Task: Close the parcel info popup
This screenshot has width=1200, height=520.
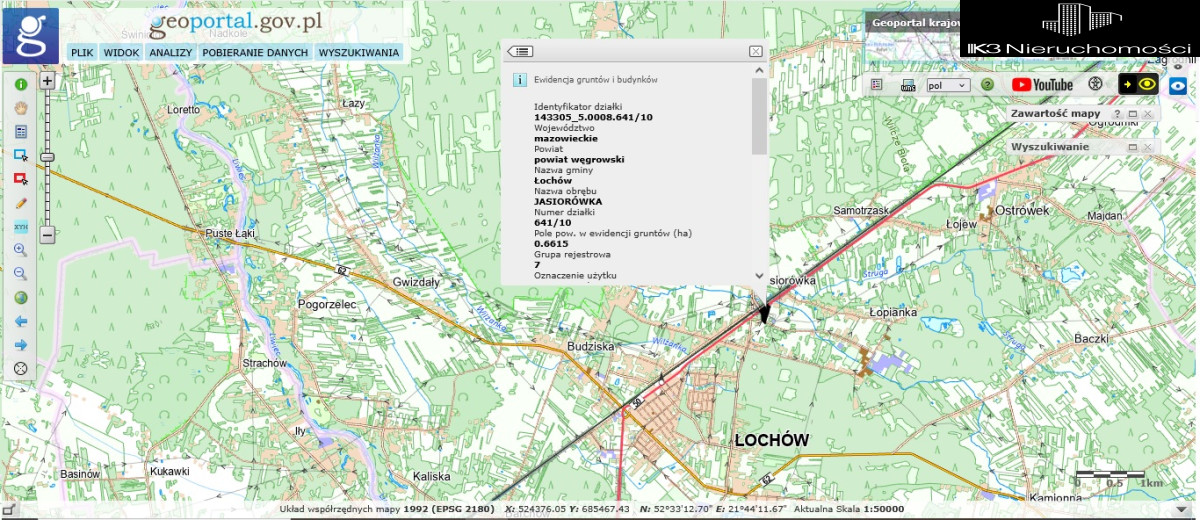Action: point(756,51)
